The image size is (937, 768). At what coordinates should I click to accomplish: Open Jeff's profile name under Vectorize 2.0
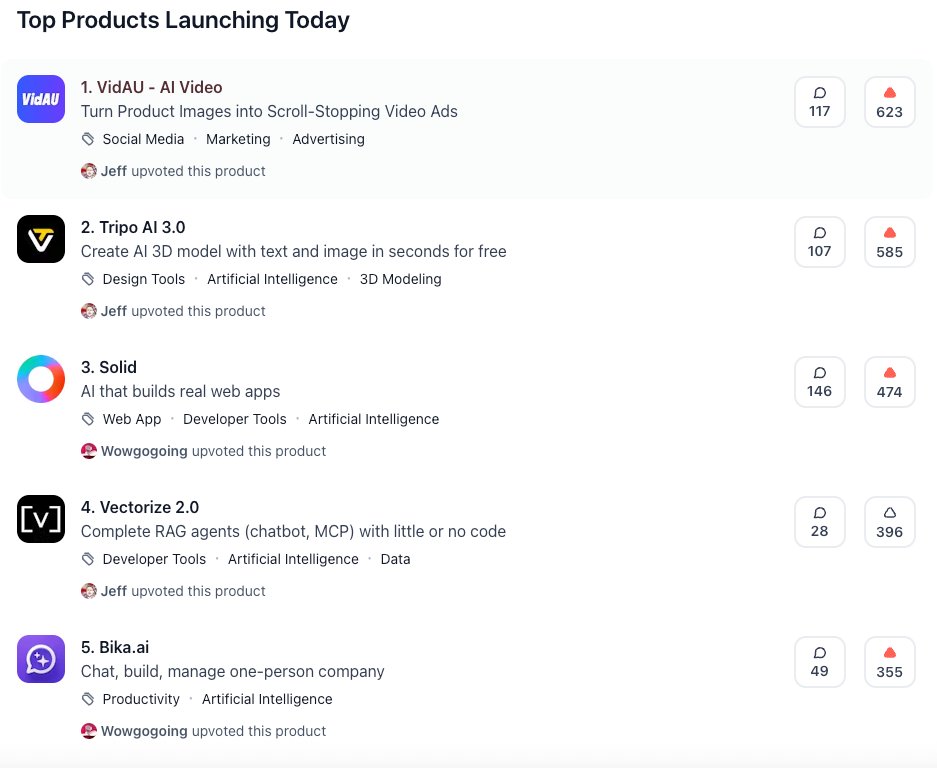(114, 591)
